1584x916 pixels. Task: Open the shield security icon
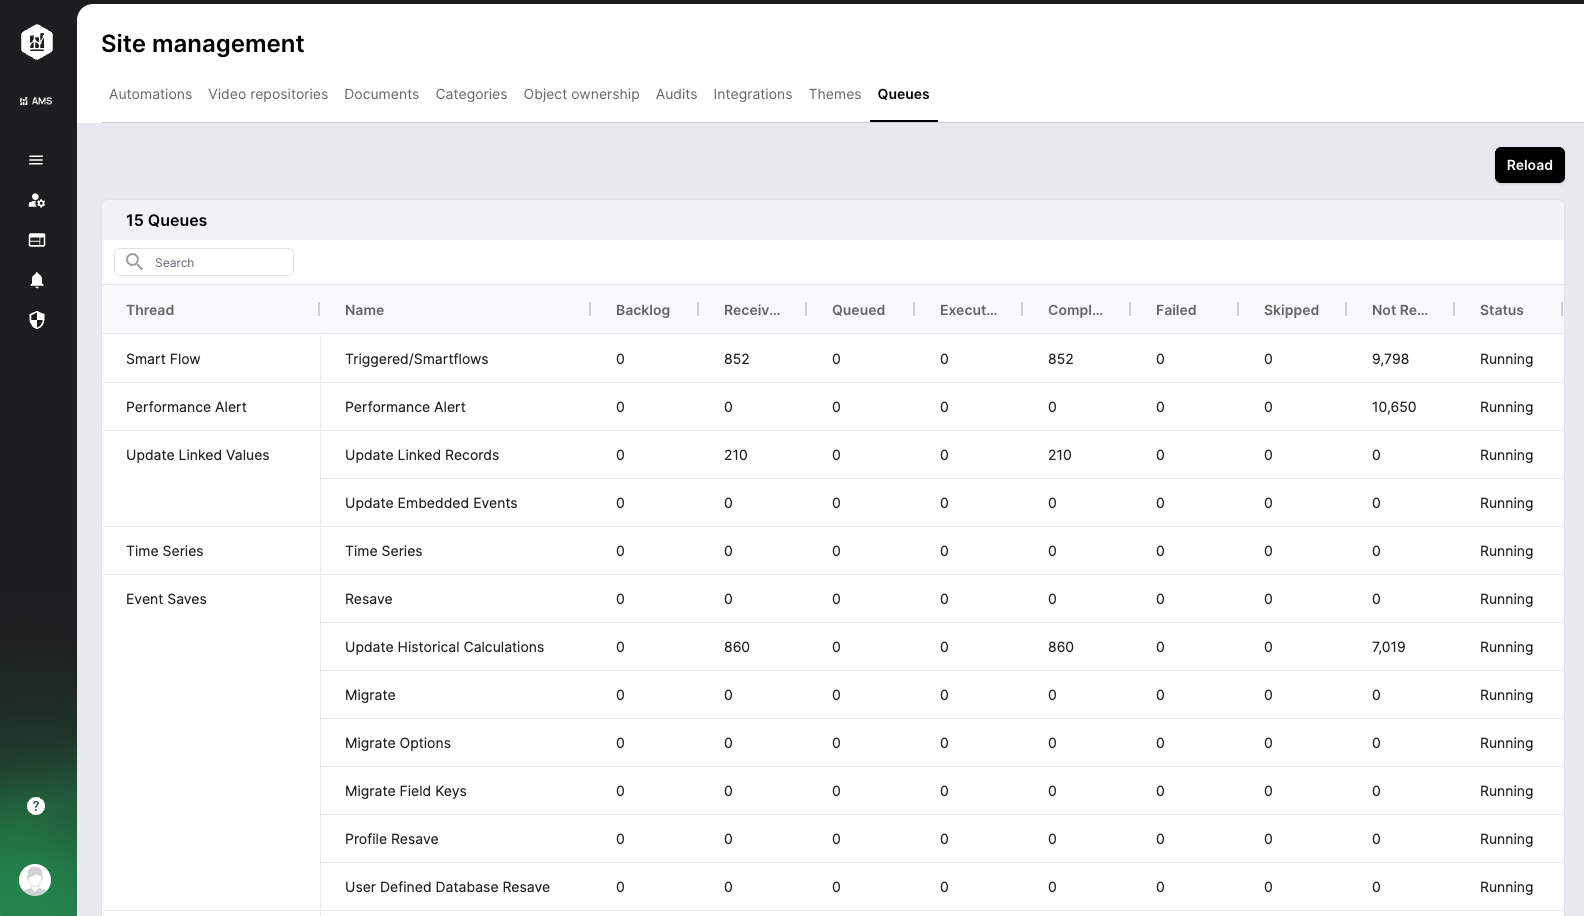(x=36, y=320)
